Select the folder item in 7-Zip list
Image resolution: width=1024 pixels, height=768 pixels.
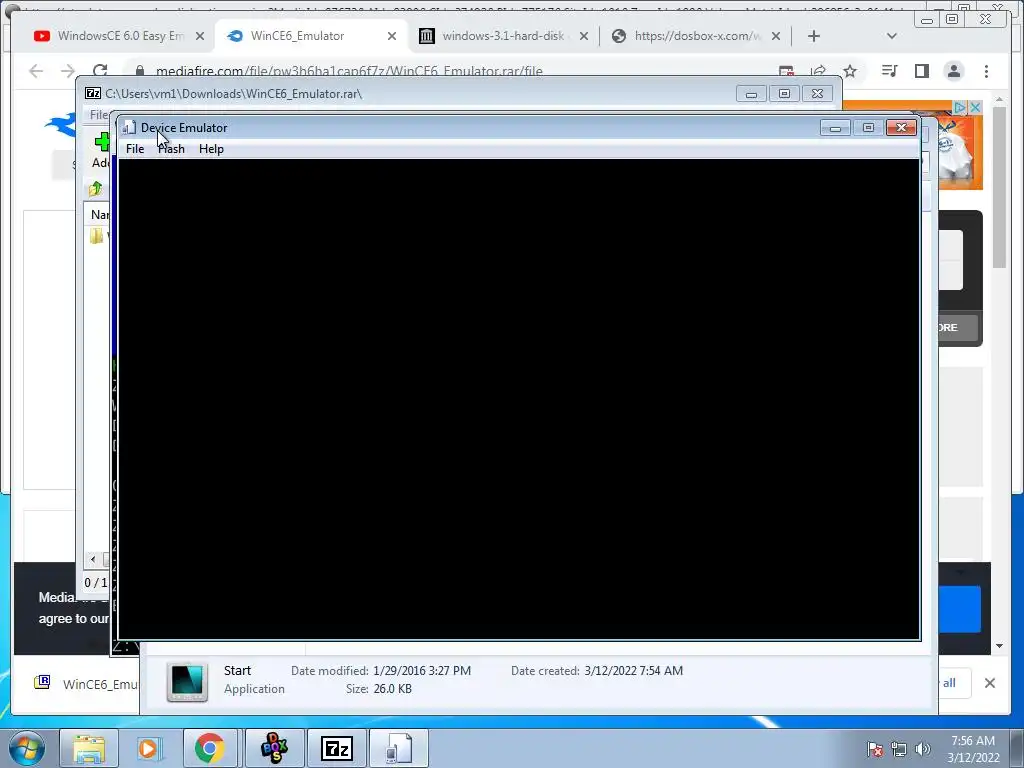coord(96,236)
